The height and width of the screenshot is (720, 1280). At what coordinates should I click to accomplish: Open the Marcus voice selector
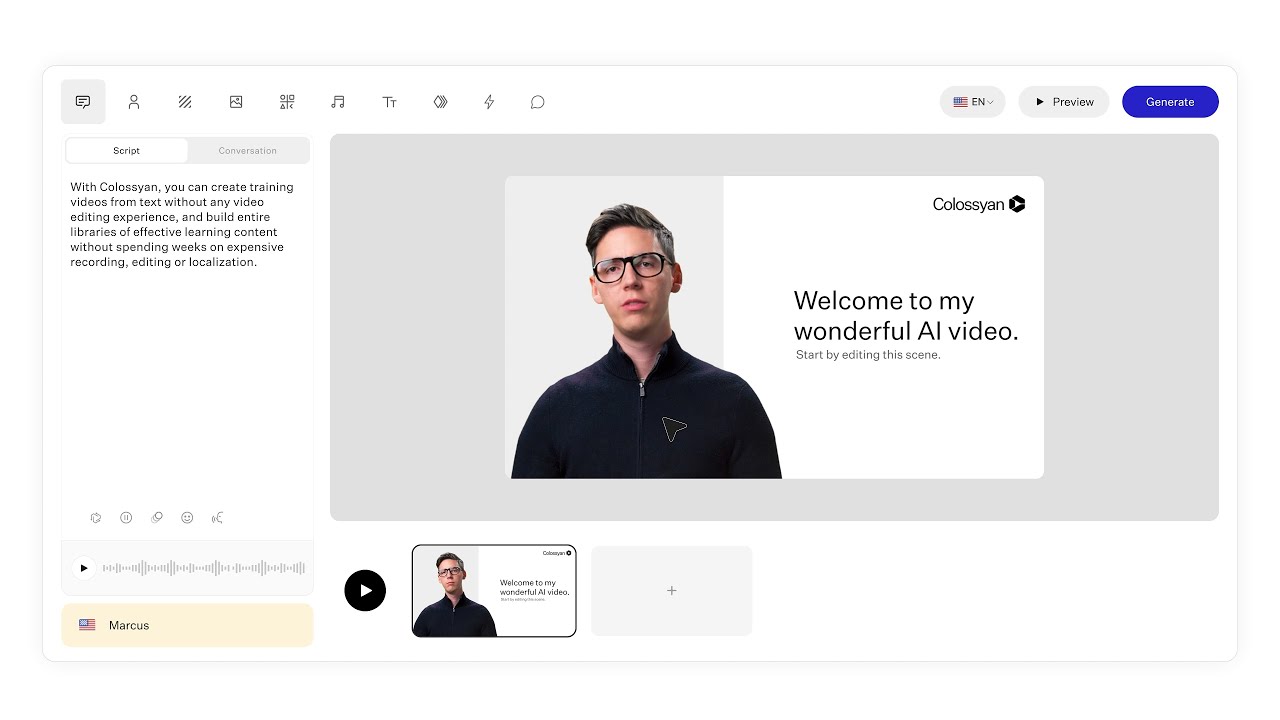187,625
